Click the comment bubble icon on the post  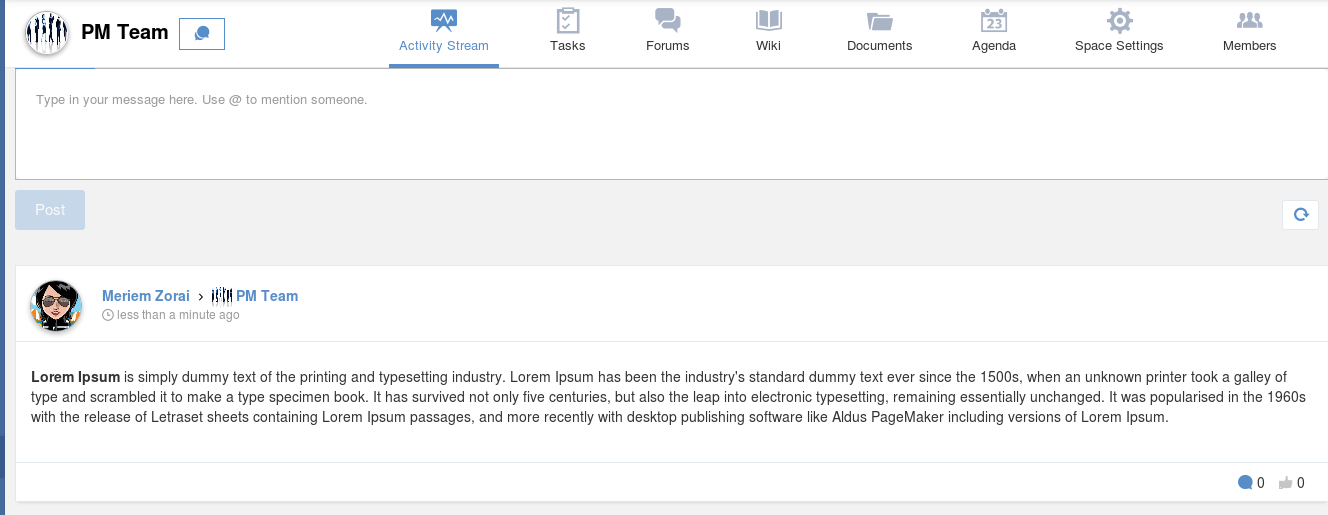click(1245, 483)
